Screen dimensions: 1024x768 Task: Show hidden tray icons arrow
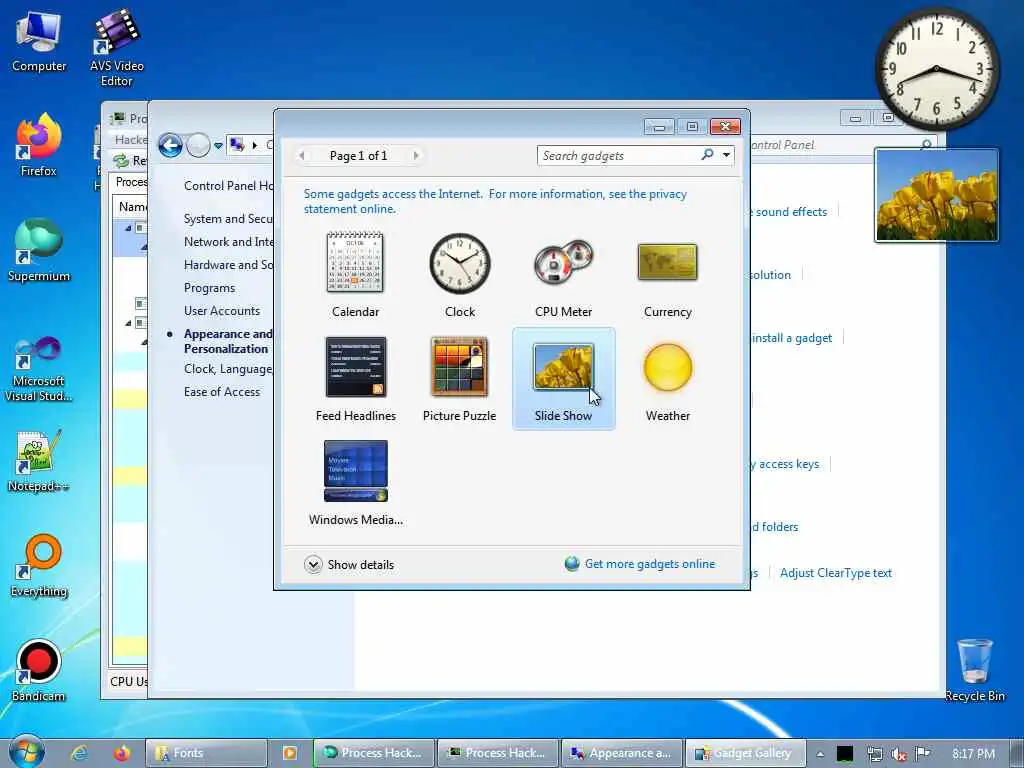click(820, 754)
